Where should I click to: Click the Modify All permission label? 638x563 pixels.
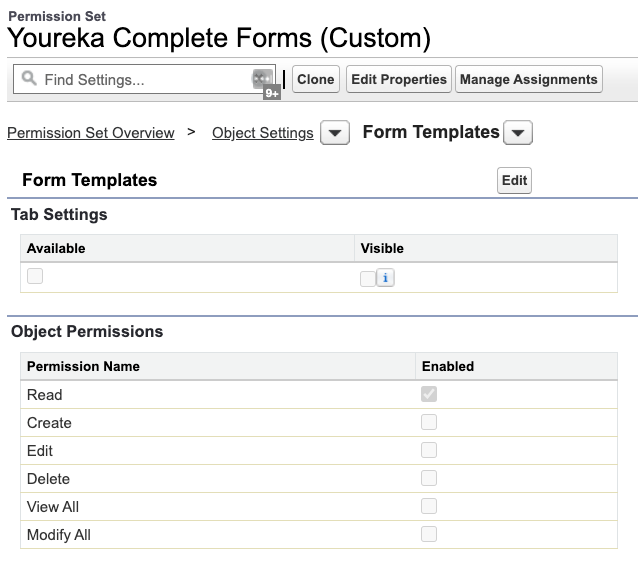(59, 535)
